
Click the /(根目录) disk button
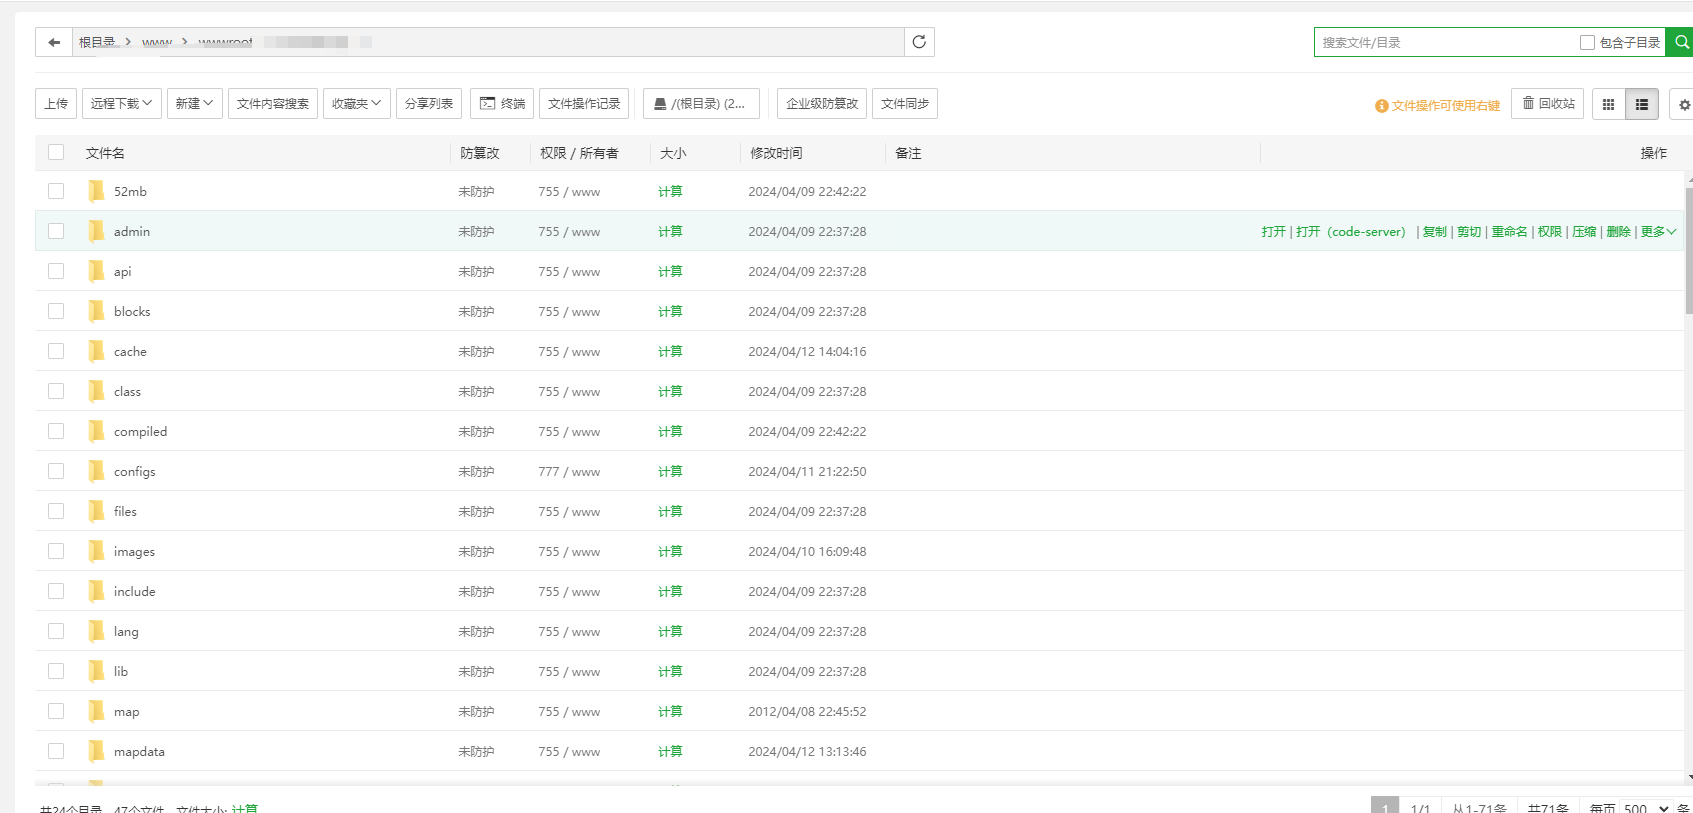pyautogui.click(x=700, y=104)
